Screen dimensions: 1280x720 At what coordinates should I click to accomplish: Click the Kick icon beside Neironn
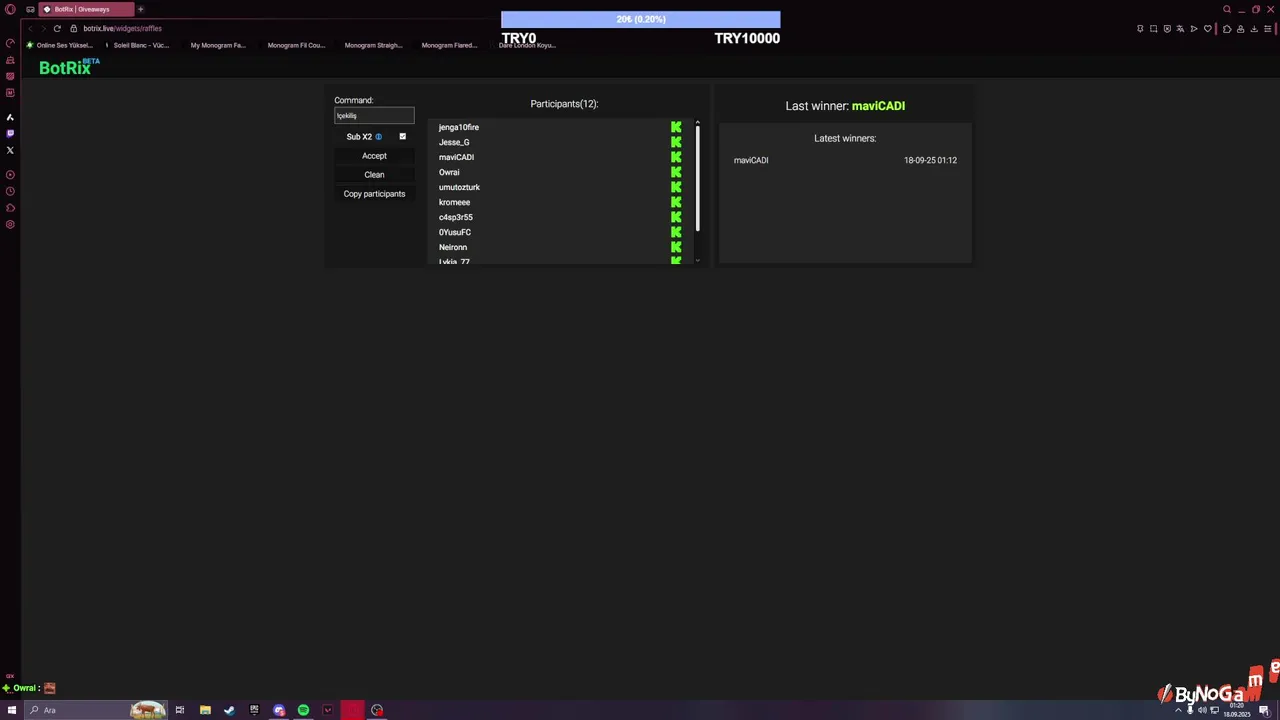[x=676, y=247]
